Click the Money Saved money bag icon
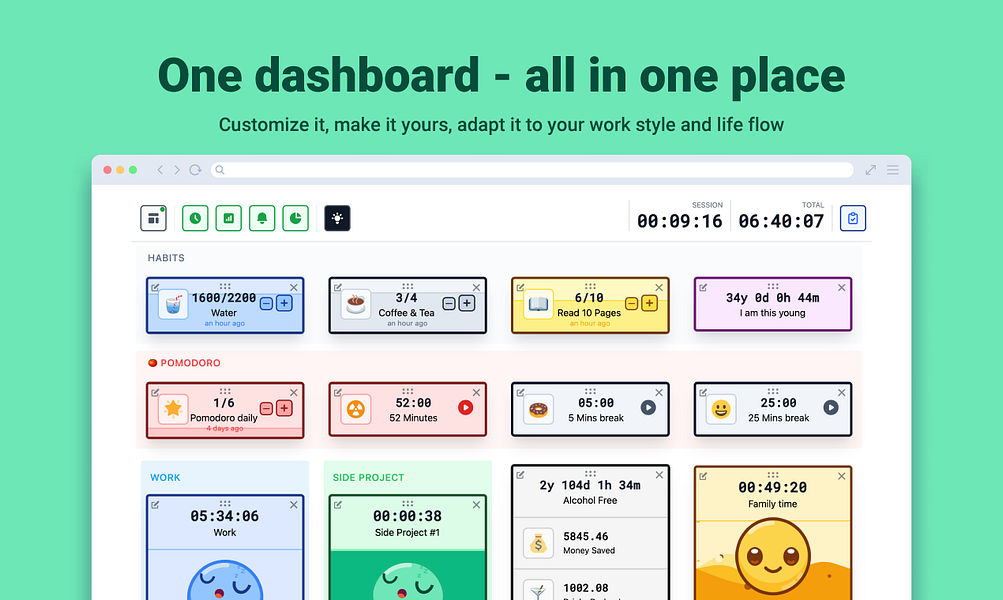 pos(538,544)
